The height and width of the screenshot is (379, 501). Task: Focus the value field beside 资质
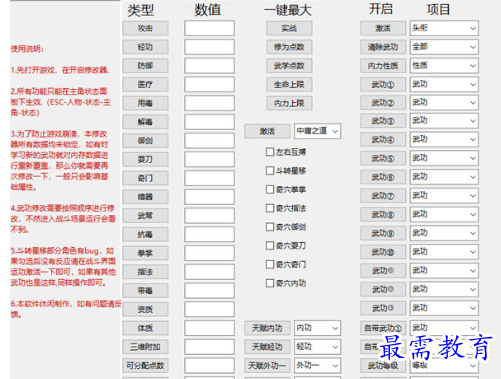(x=209, y=310)
